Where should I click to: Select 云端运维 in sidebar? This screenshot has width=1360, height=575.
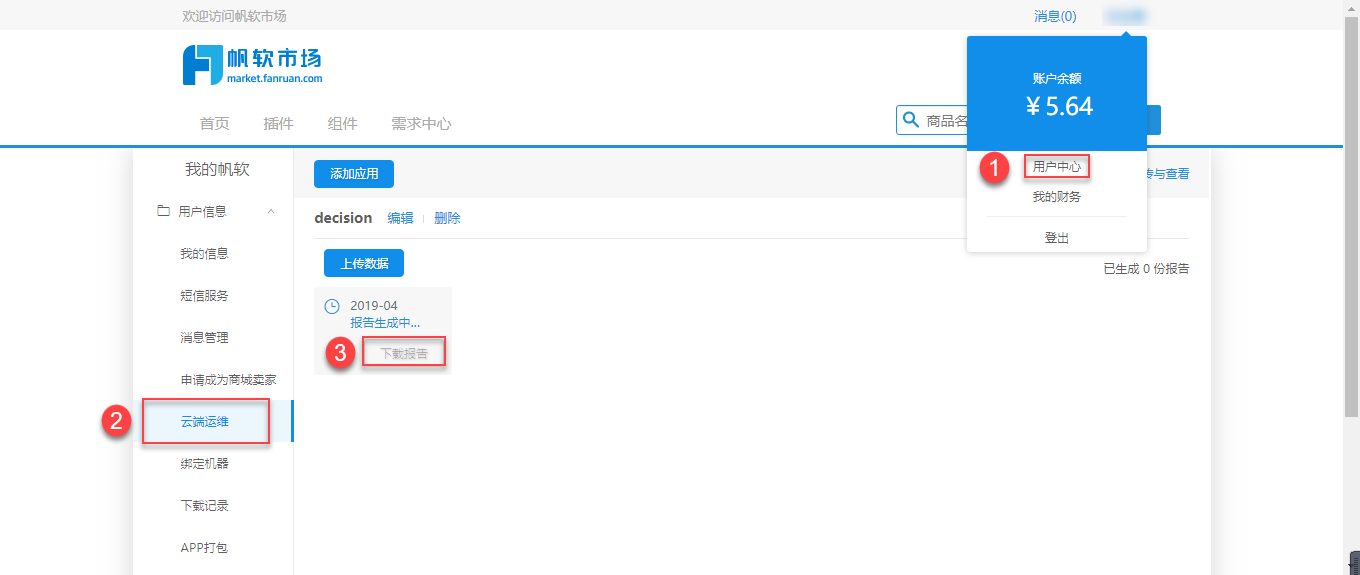point(205,421)
